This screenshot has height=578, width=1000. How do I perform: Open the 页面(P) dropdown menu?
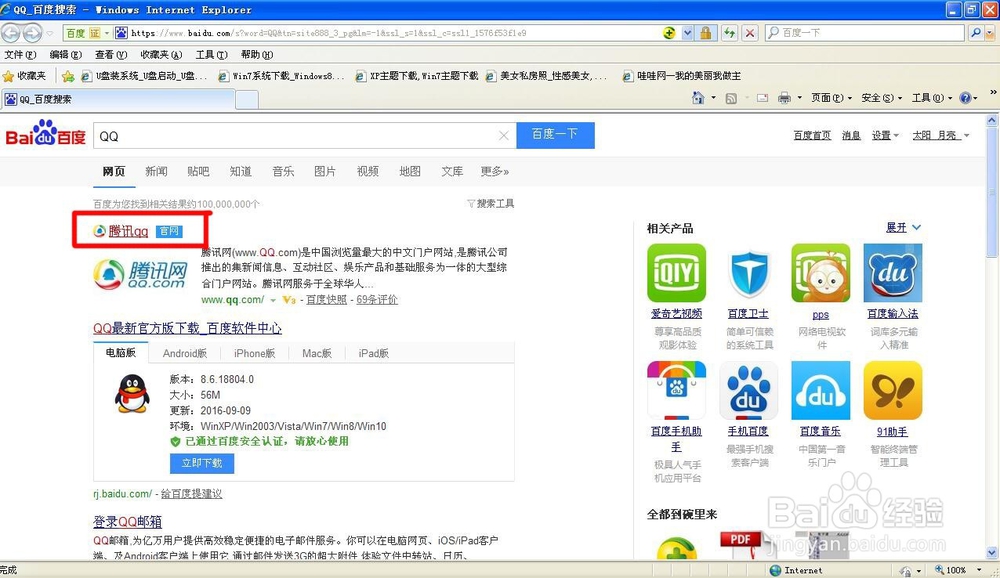[x=831, y=98]
